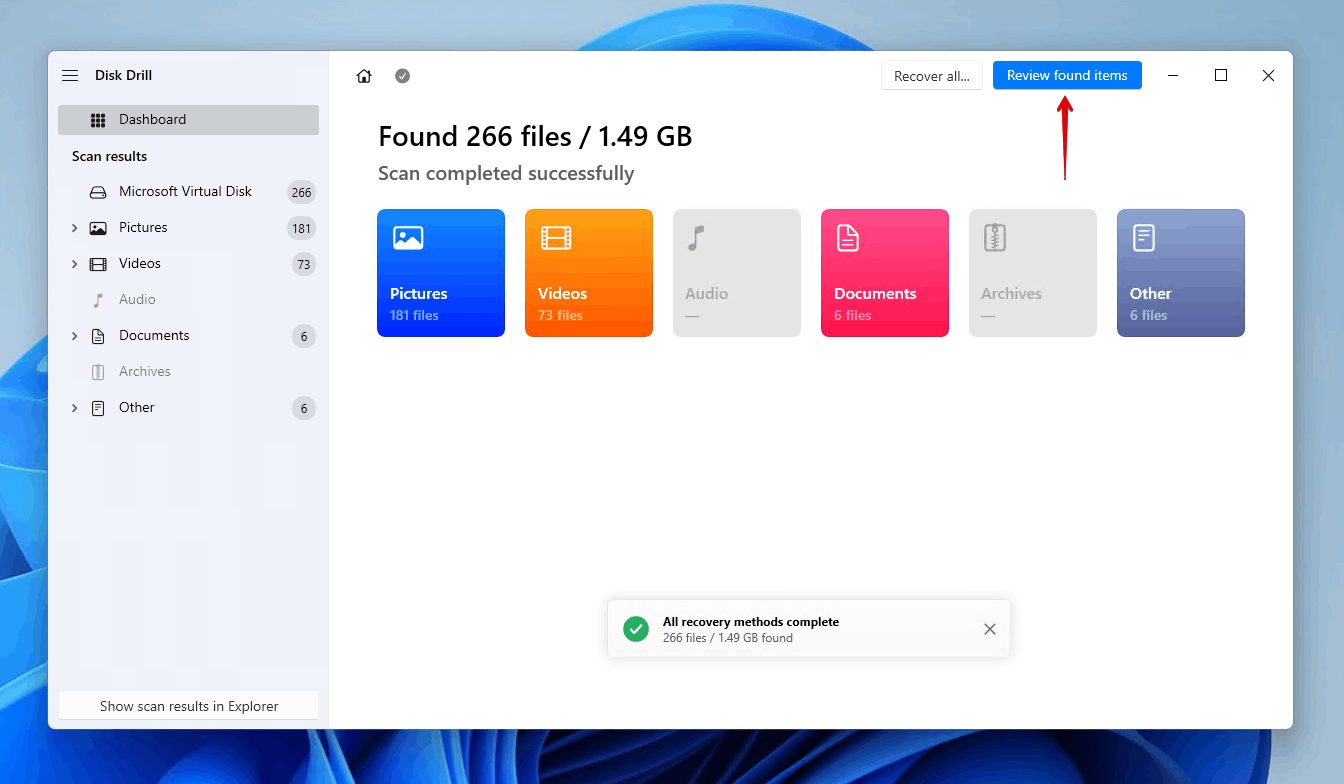Click All recovery methods complete text
Image resolution: width=1344 pixels, height=784 pixels.
click(751, 622)
